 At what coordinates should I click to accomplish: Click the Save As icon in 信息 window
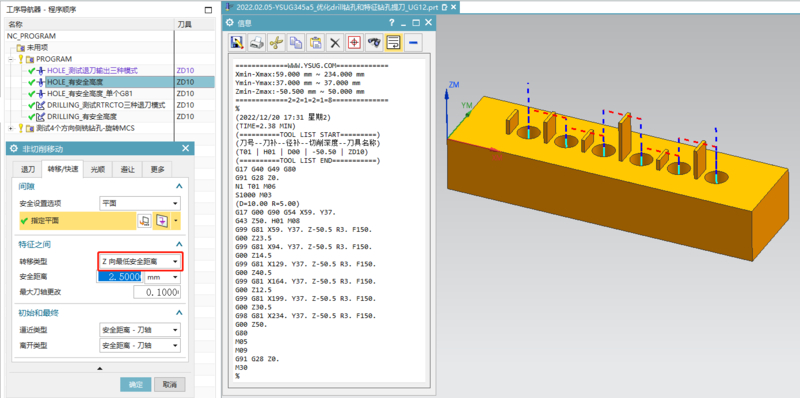237,43
